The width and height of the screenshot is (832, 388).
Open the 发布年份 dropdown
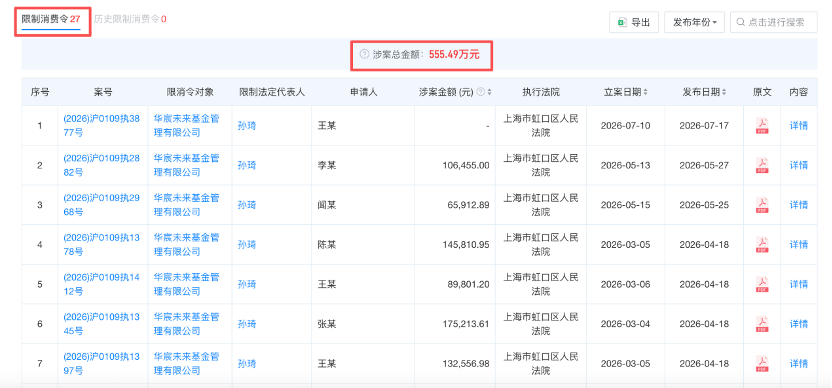694,22
